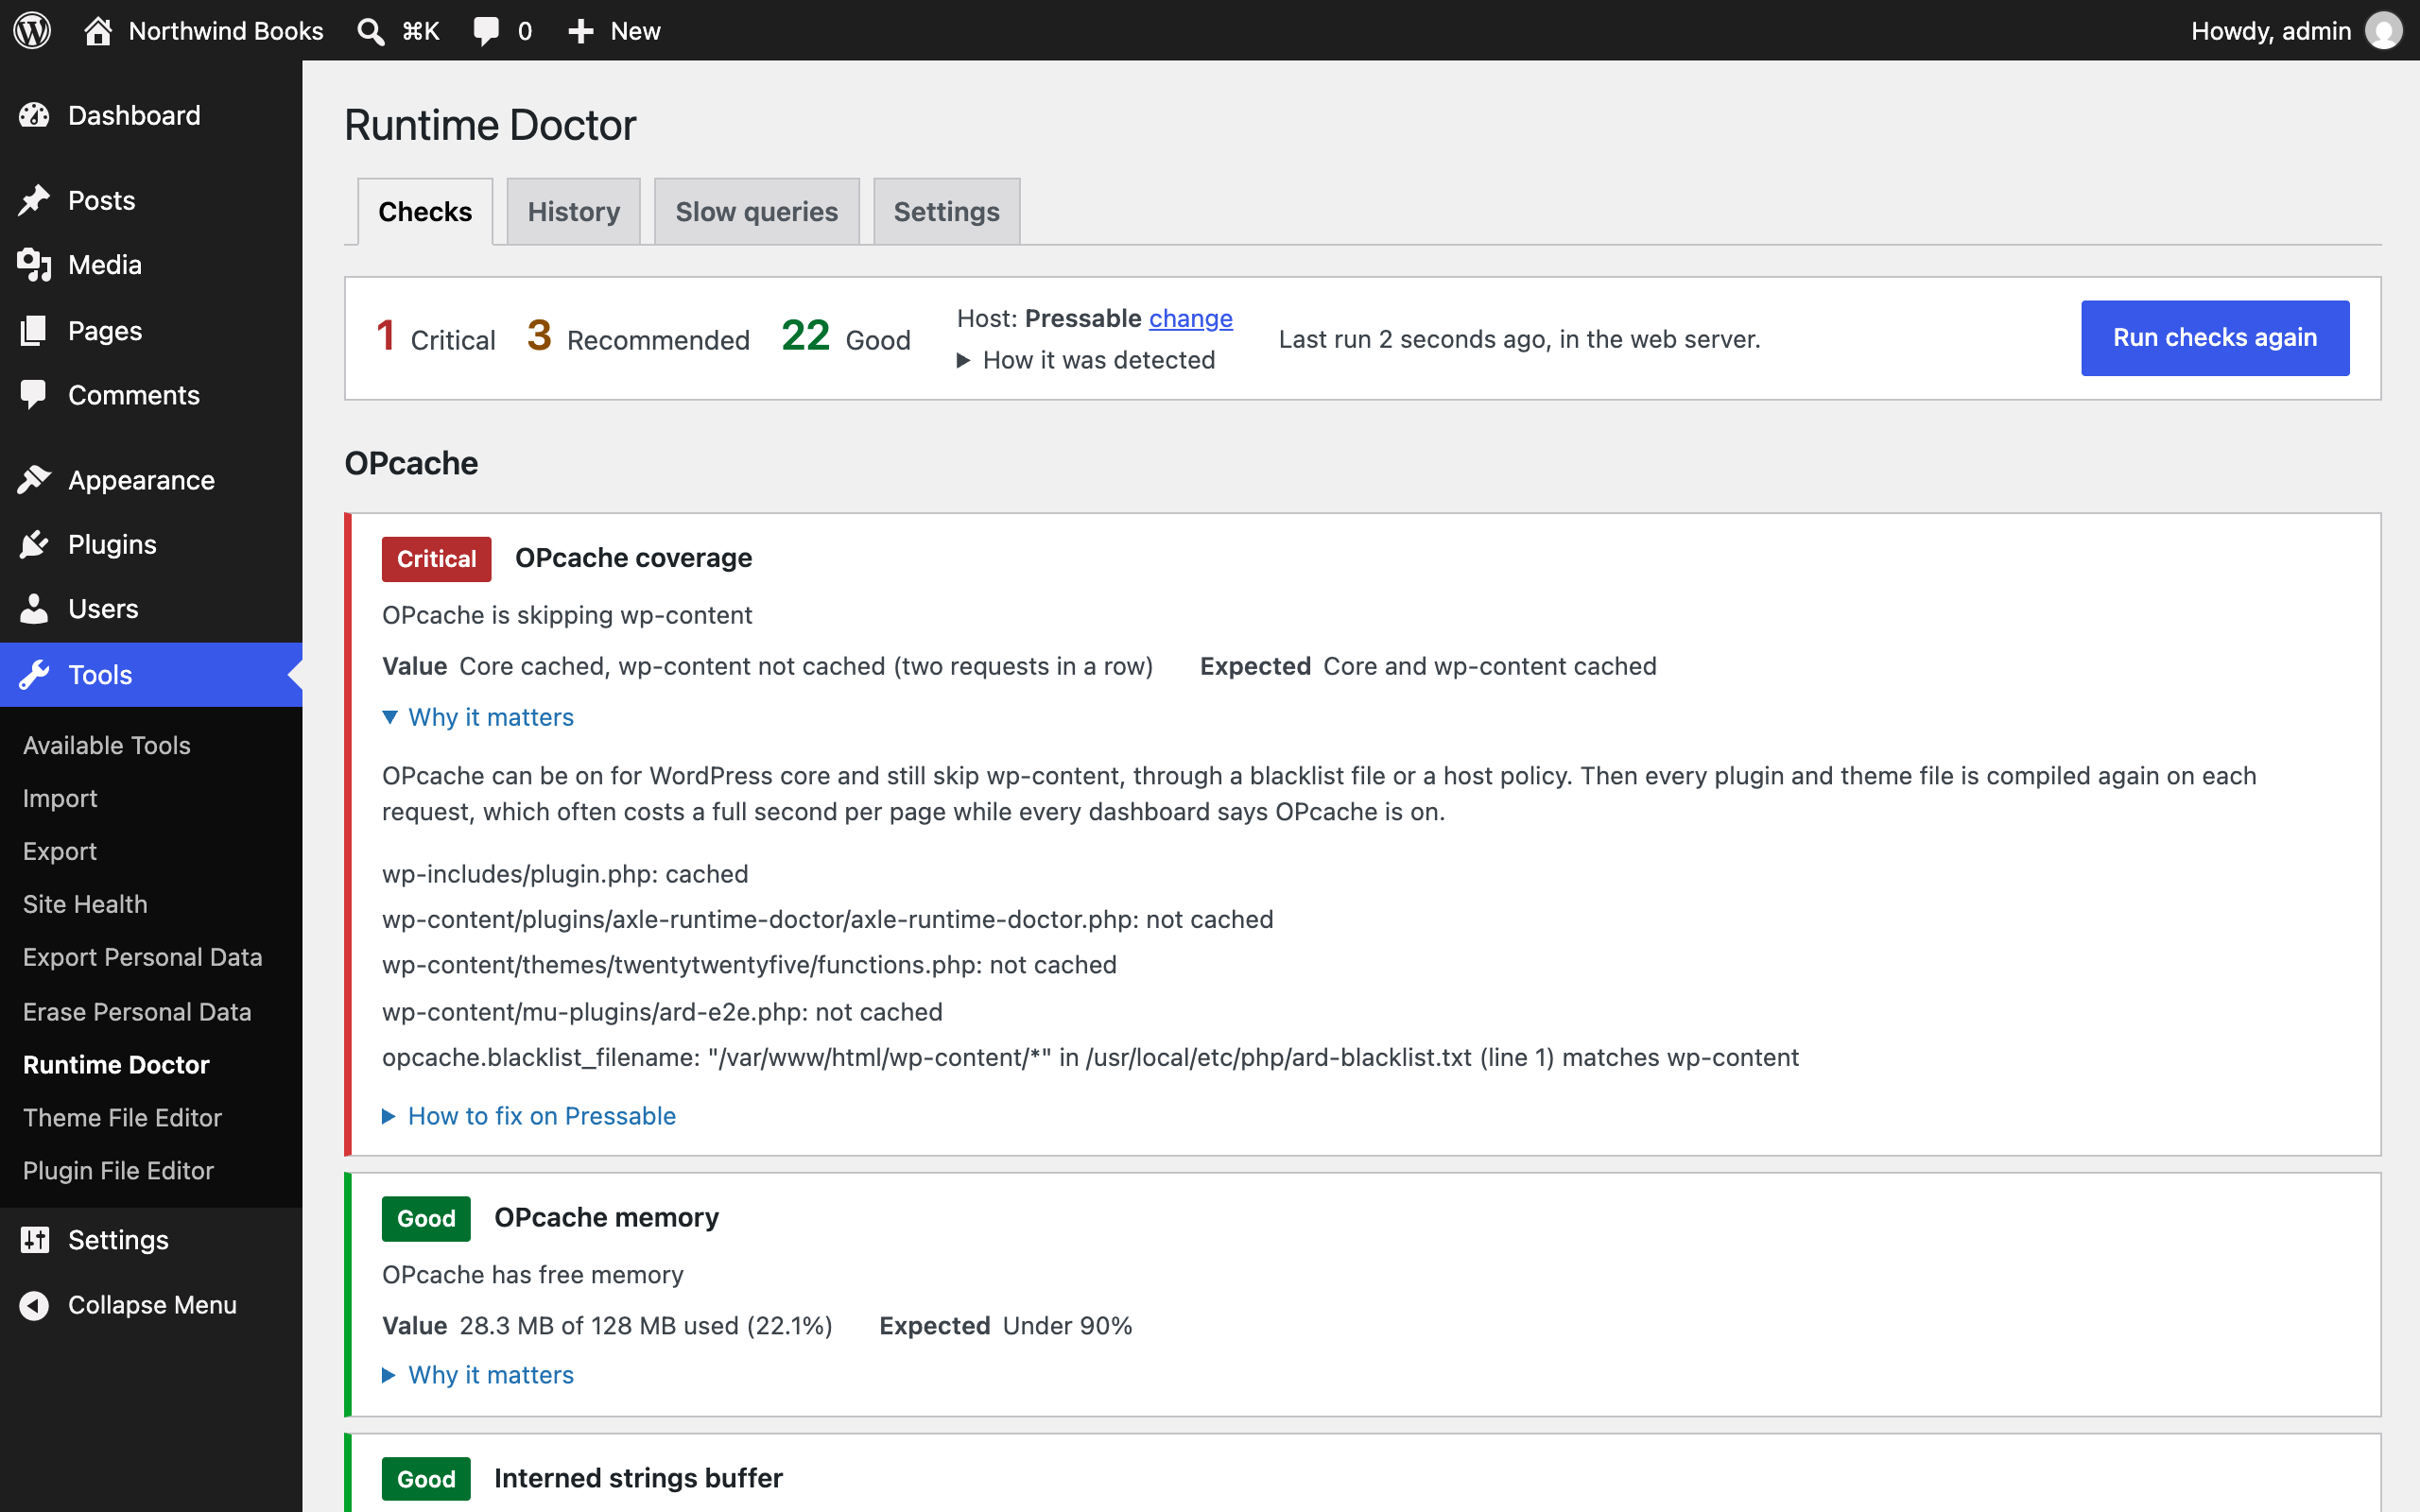Click the Appearance paintbrush icon
Screen dimensions: 2420x1512
click(x=34, y=480)
